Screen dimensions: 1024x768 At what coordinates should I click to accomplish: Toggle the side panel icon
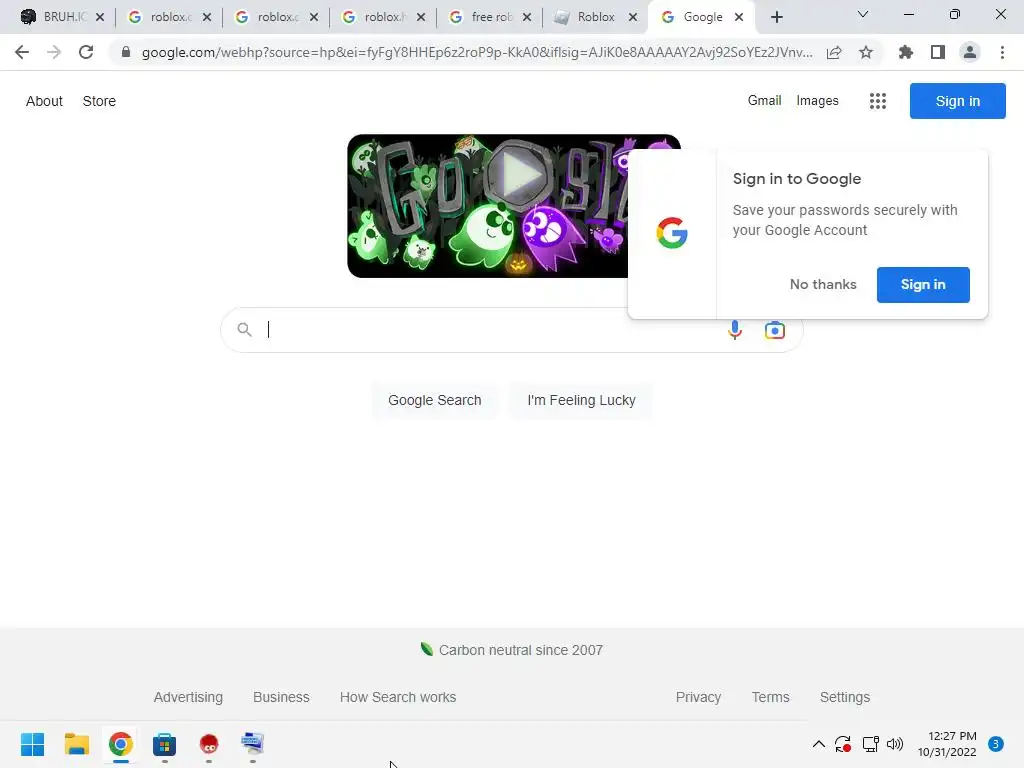(x=938, y=52)
